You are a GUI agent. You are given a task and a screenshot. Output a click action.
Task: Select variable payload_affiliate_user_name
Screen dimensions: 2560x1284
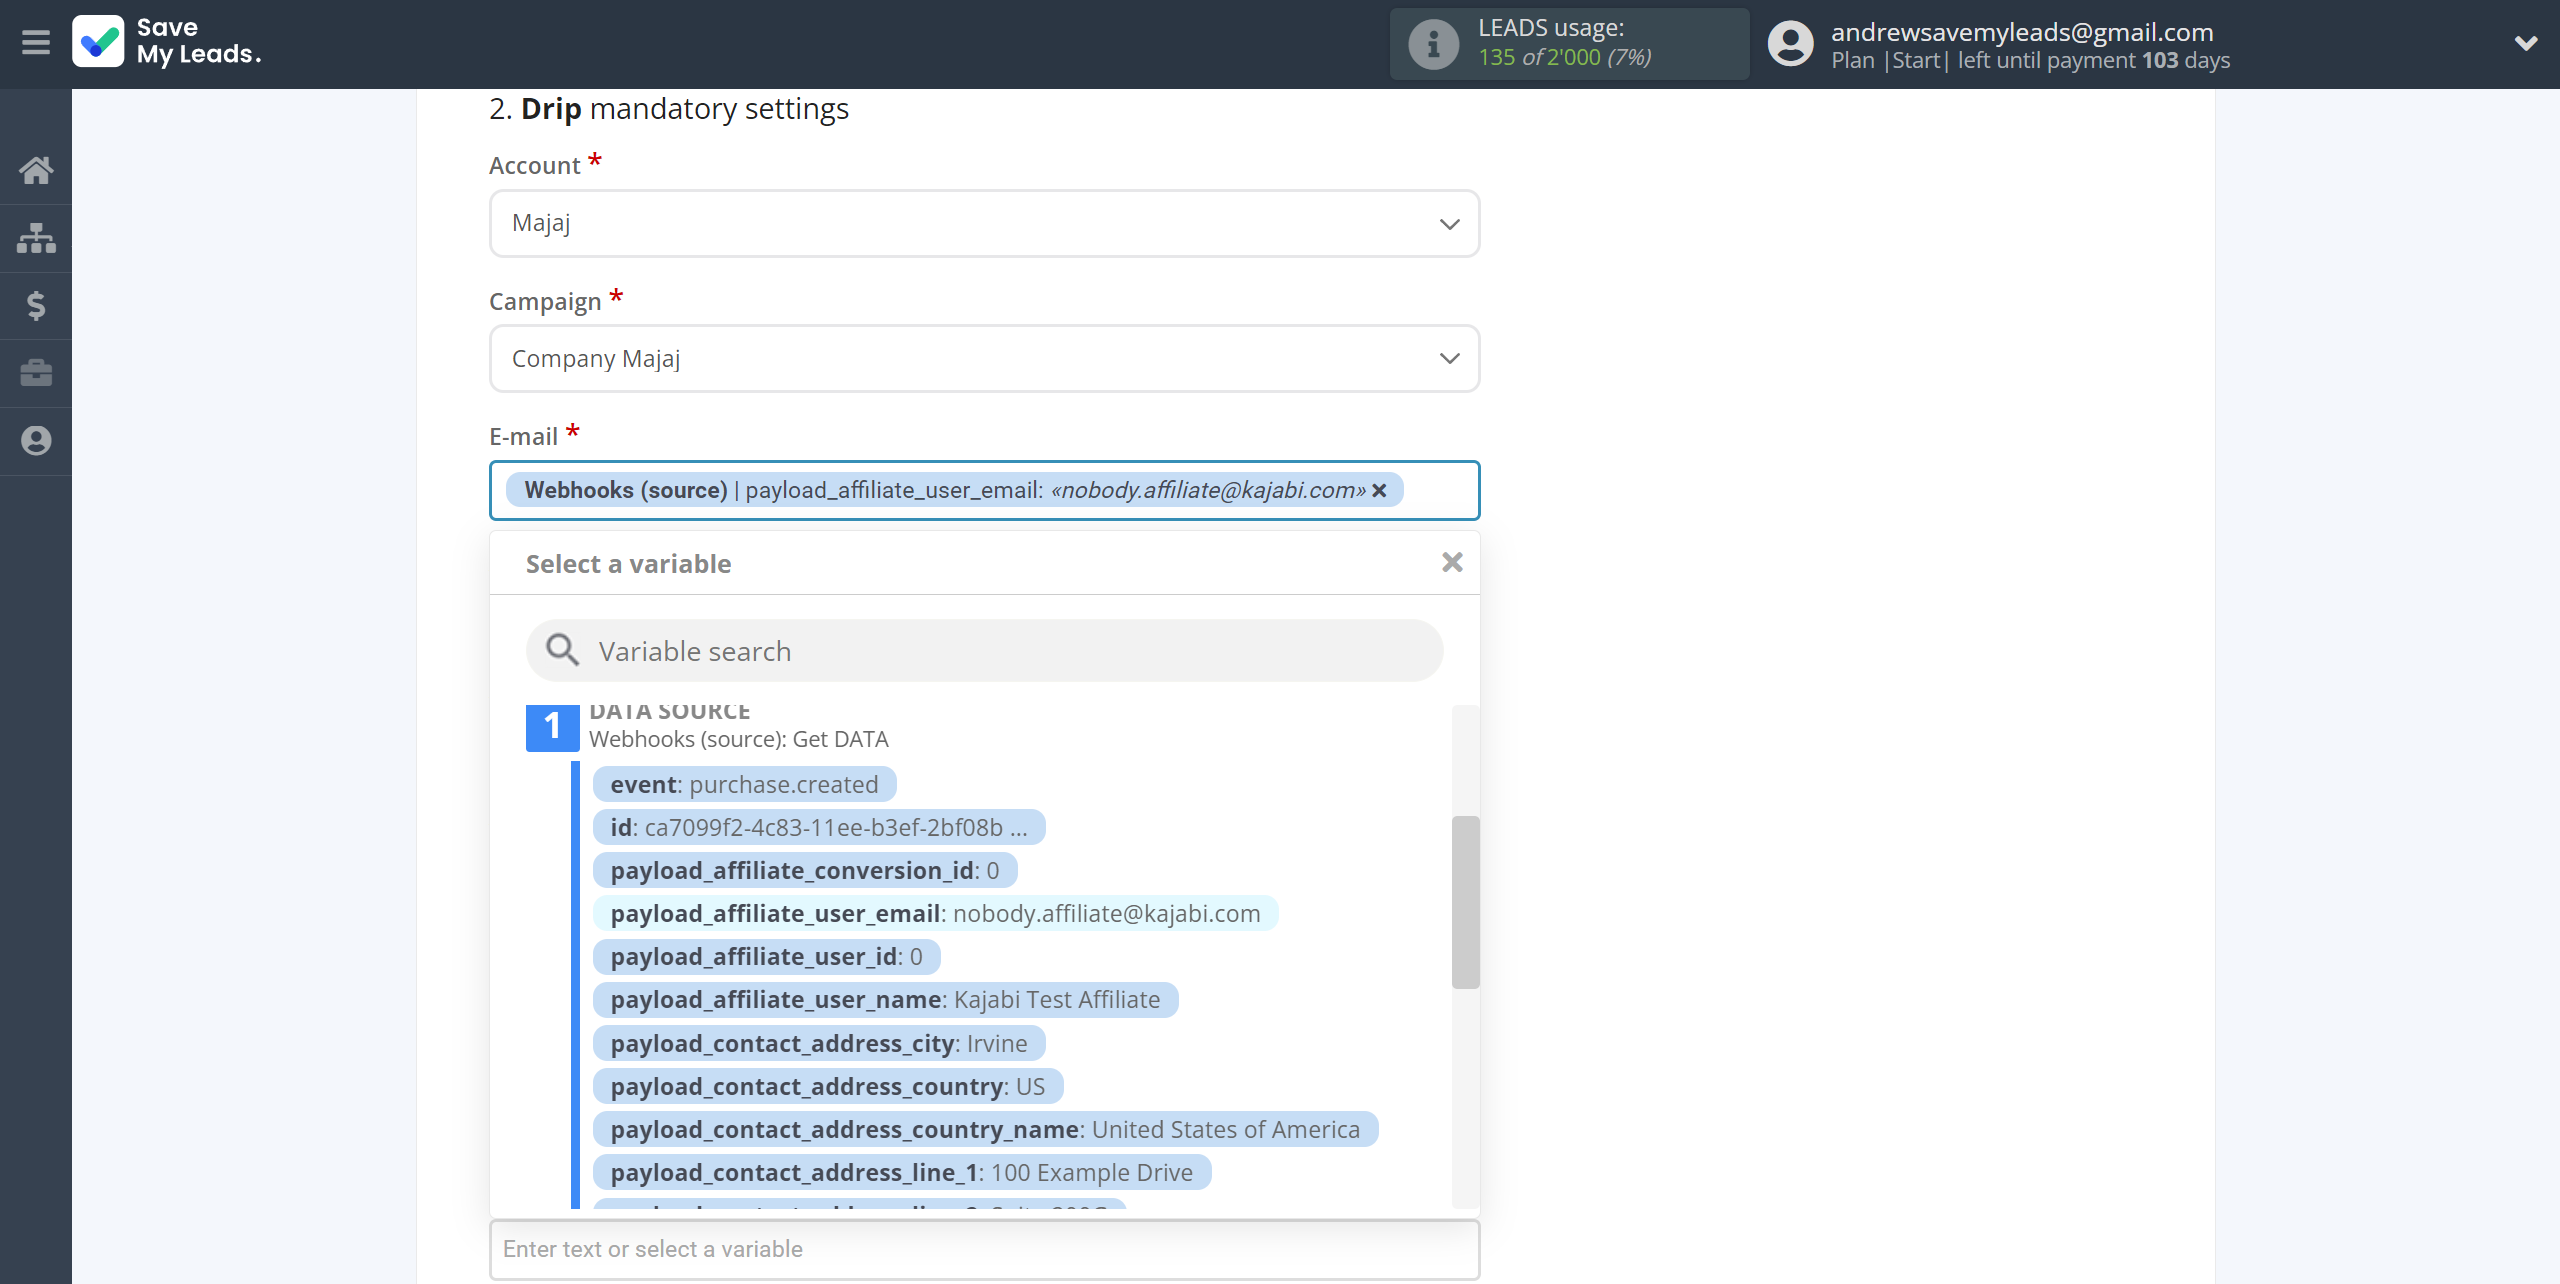click(885, 999)
